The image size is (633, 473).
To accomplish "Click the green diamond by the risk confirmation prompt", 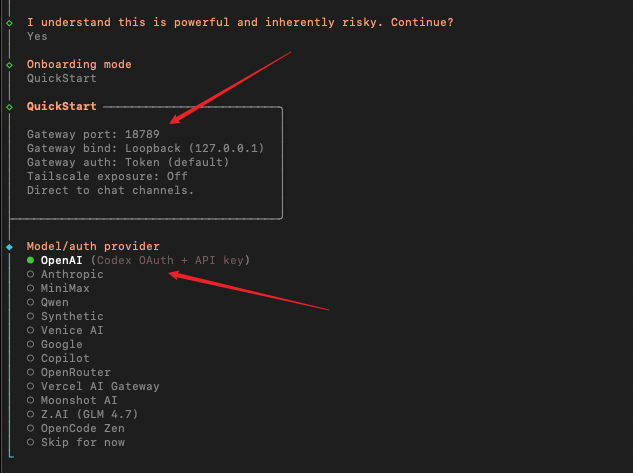I will 10,23.
